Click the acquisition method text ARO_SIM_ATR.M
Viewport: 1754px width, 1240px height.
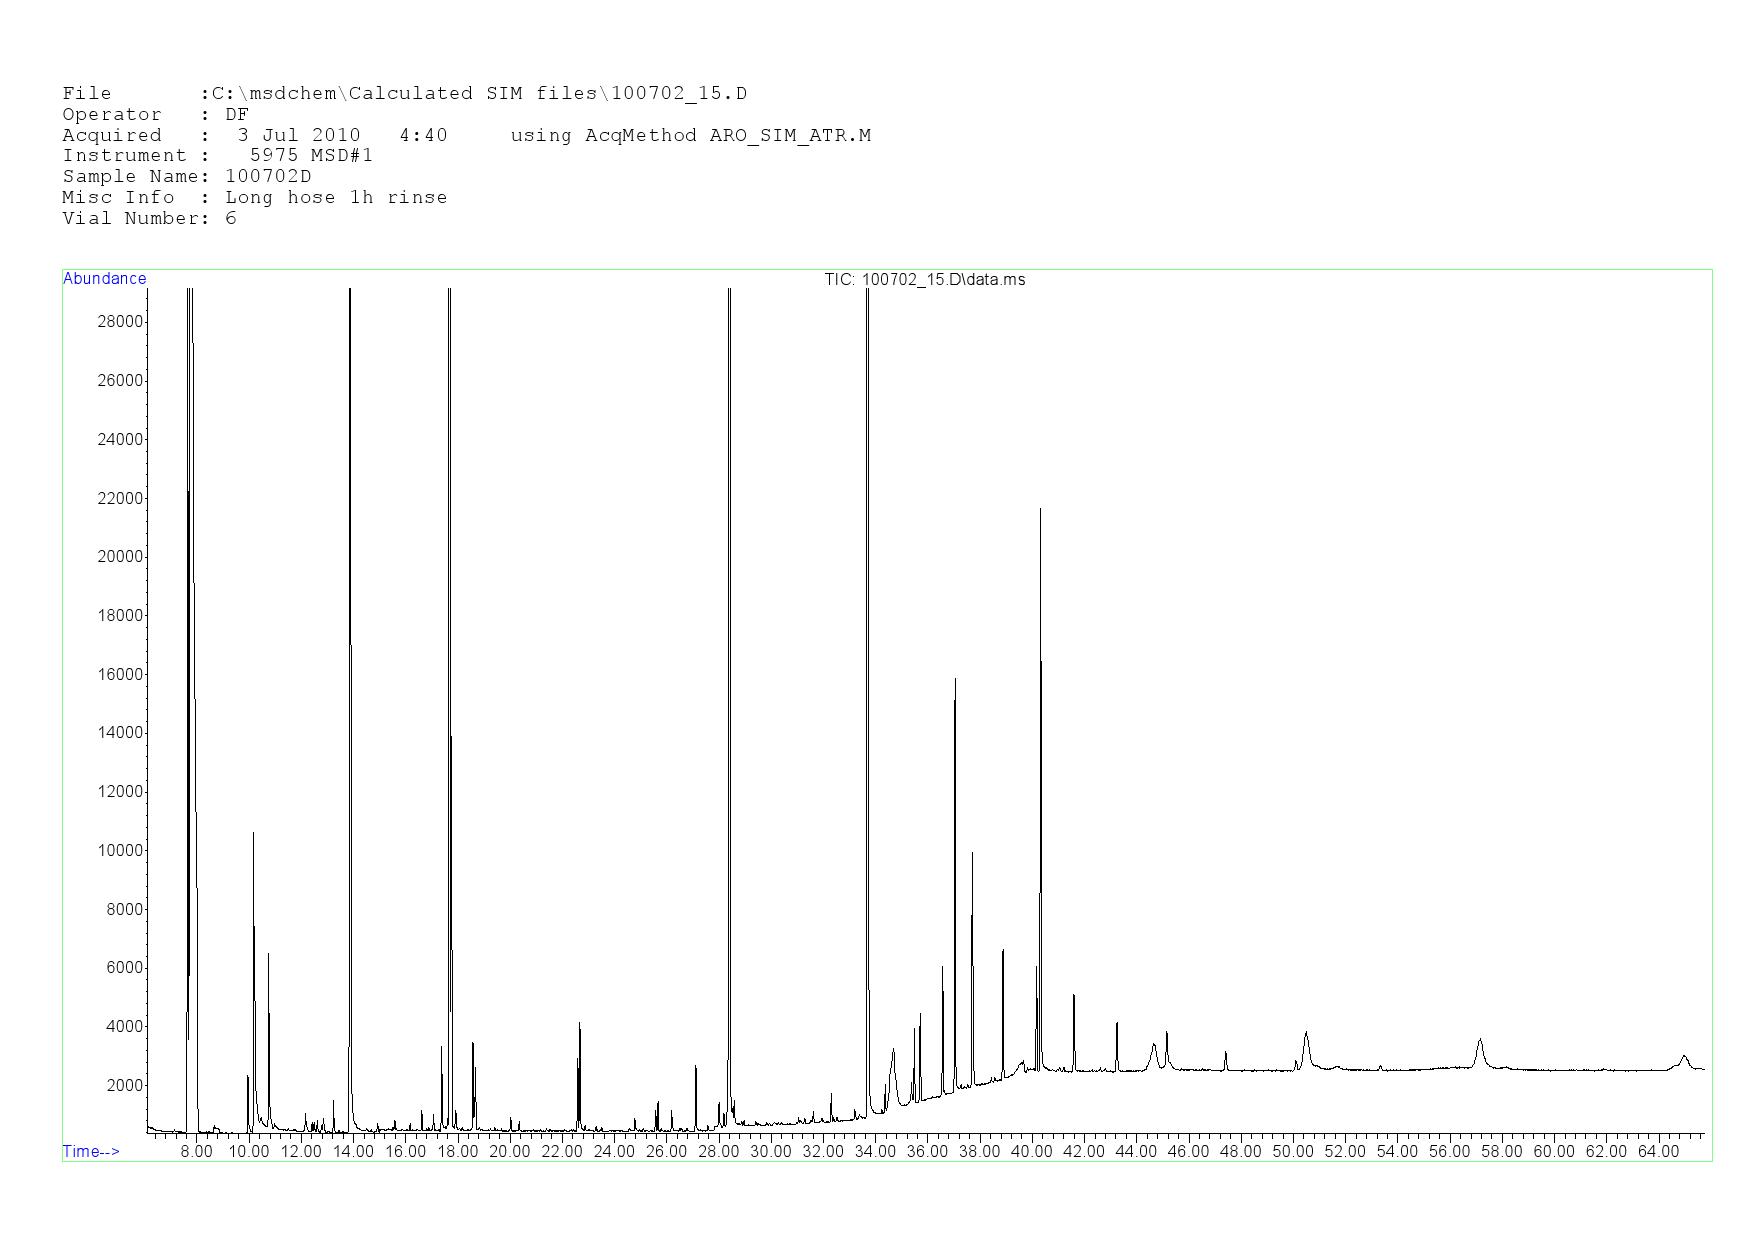pyautogui.click(x=789, y=136)
